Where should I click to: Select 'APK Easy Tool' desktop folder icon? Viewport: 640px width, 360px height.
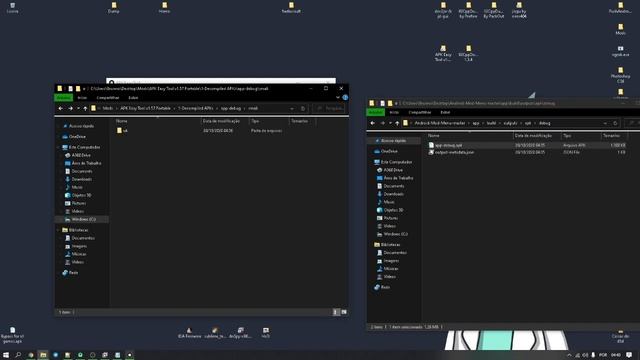pyautogui.click(x=443, y=53)
